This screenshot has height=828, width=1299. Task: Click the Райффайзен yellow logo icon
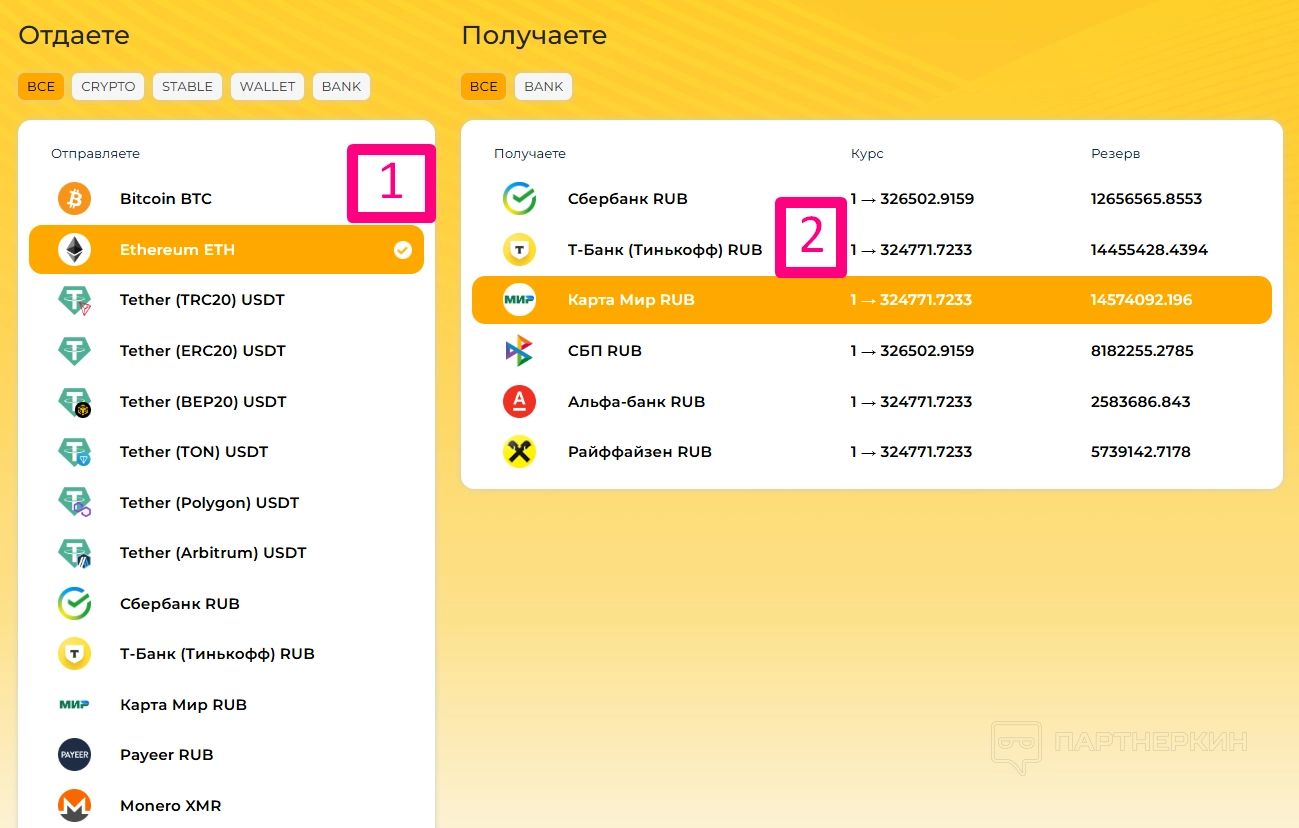[519, 452]
